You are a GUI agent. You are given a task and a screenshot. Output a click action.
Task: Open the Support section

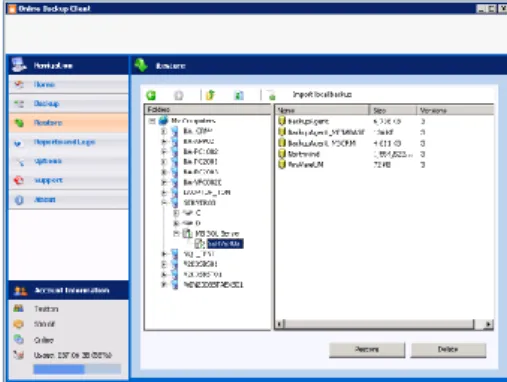tap(68, 180)
